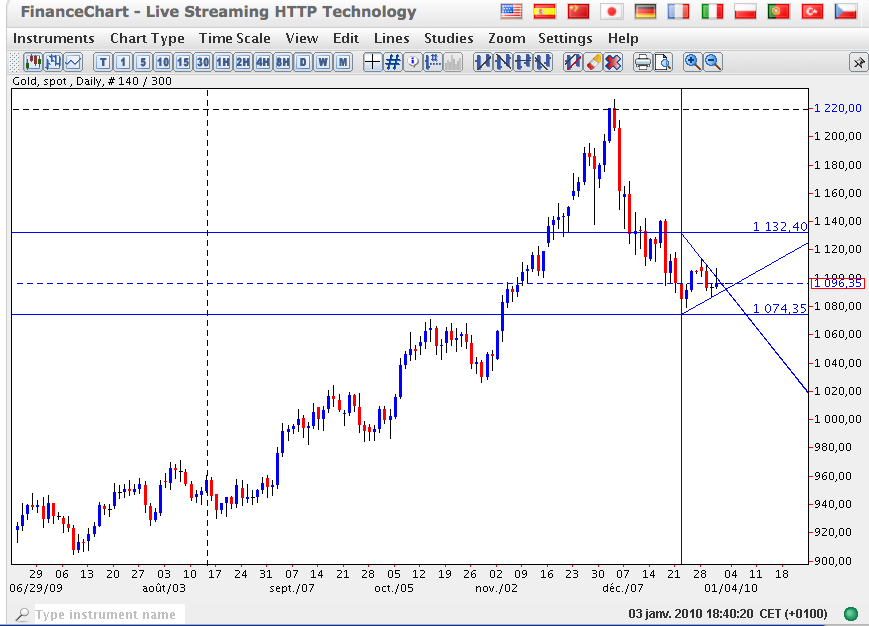Image resolution: width=869 pixels, height=626 pixels.
Task: Toggle the grid display button
Action: coord(393,62)
